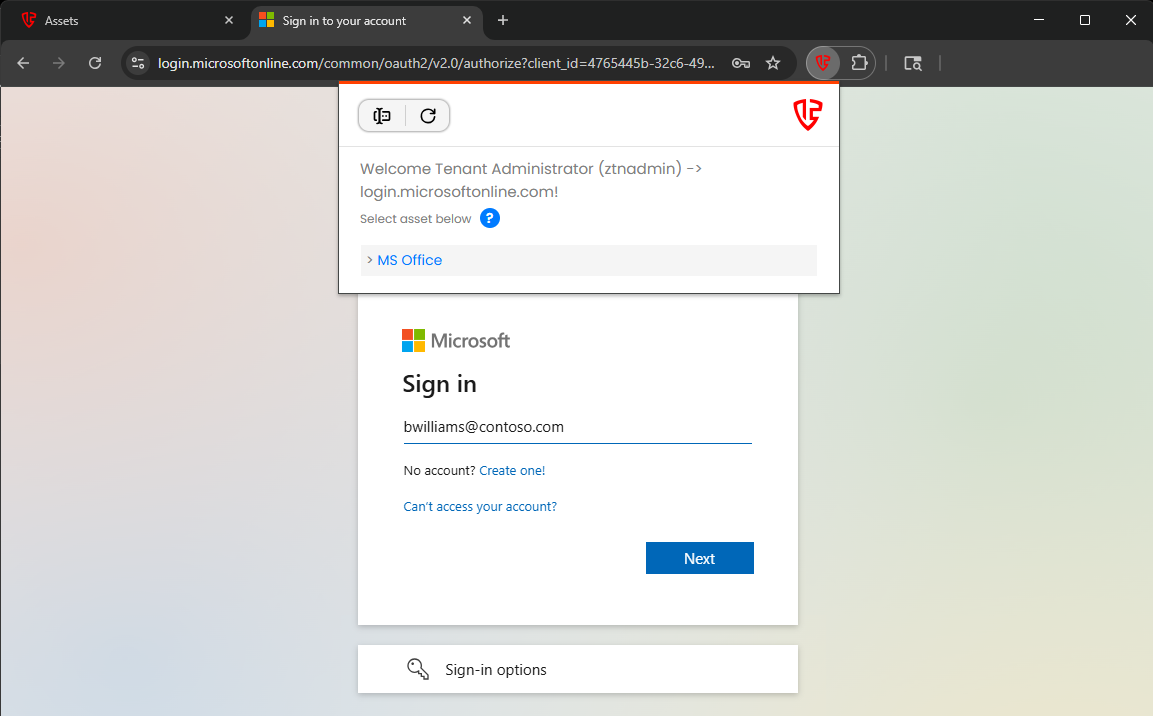Open the browser Extensions puzzle menu
The width and height of the screenshot is (1153, 716).
pos(859,63)
